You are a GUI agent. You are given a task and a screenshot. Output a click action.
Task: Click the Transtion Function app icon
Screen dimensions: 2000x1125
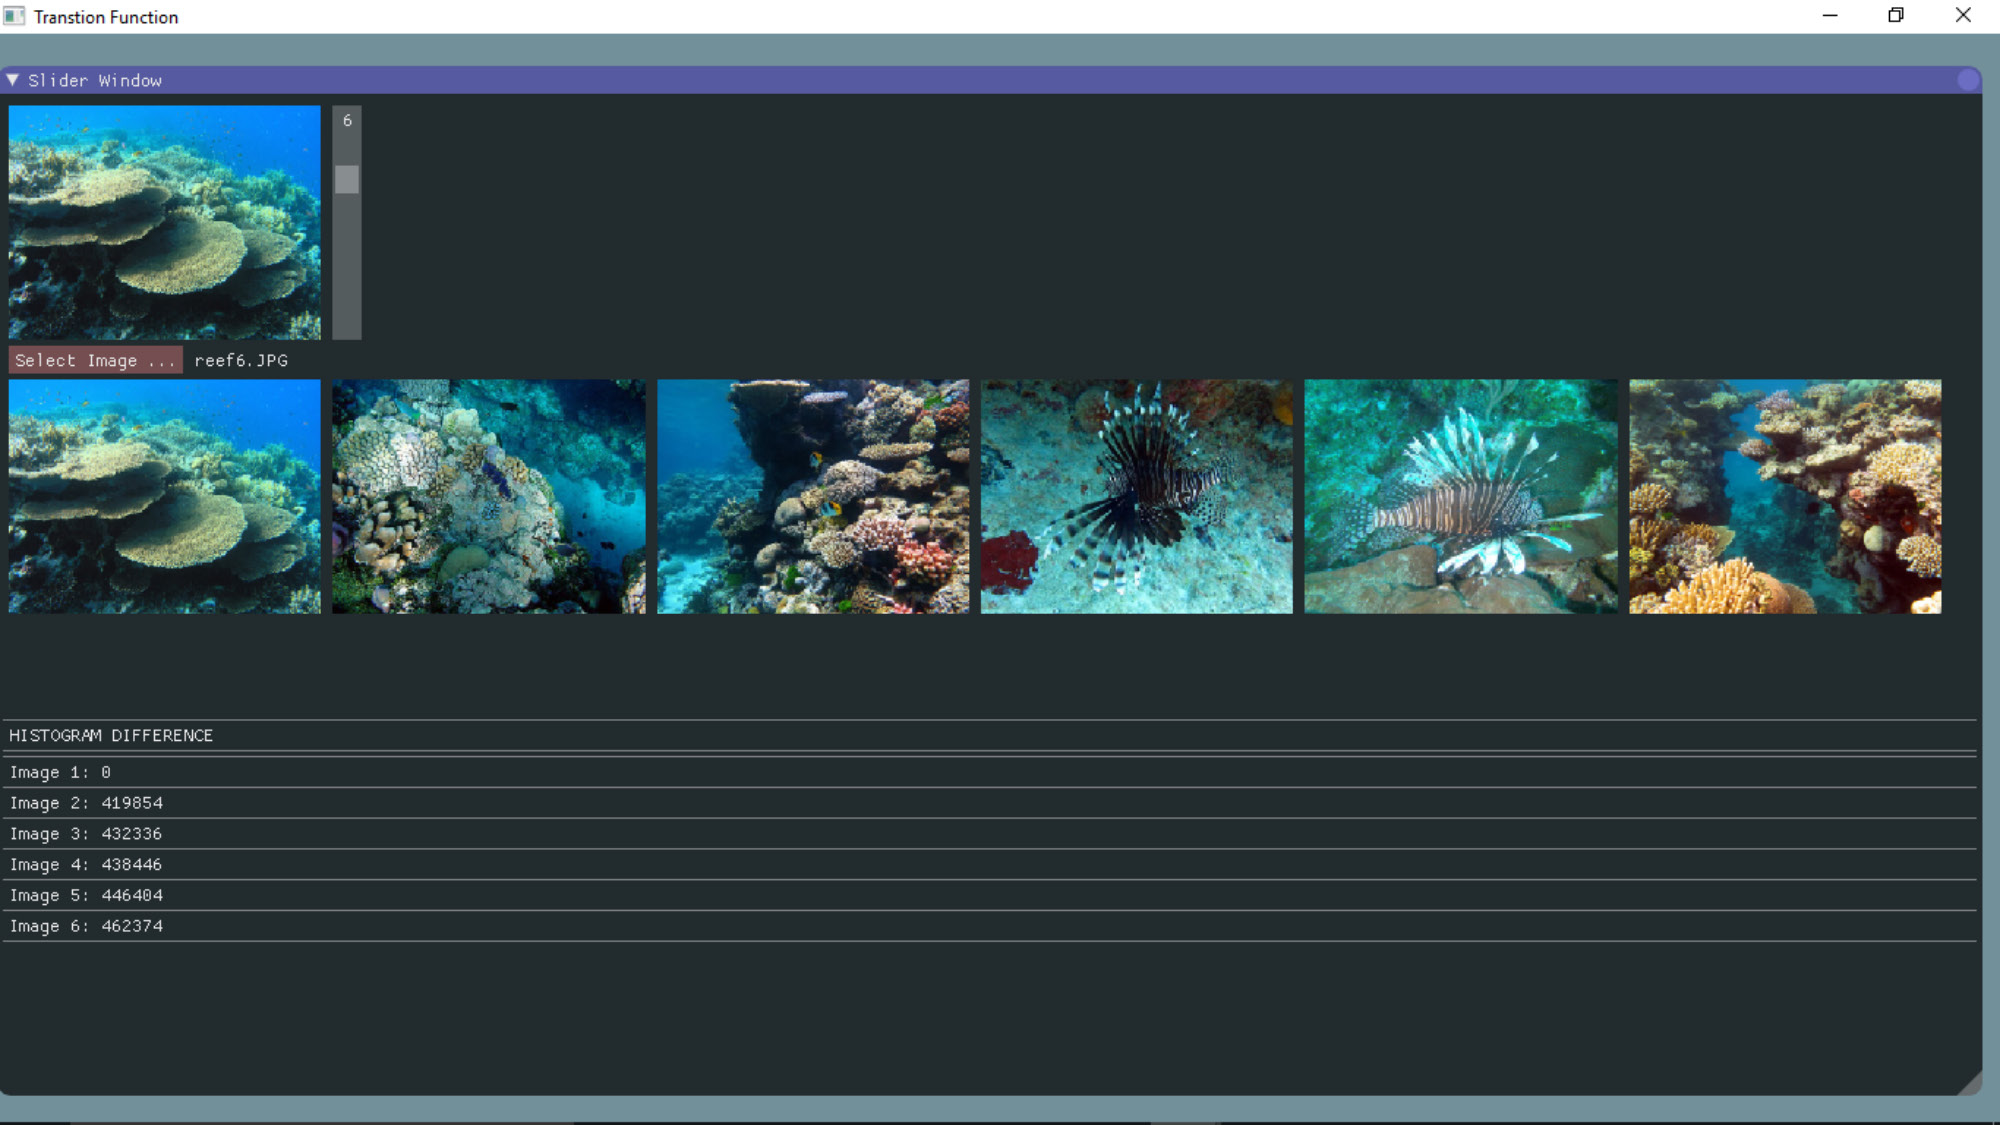tap(14, 16)
